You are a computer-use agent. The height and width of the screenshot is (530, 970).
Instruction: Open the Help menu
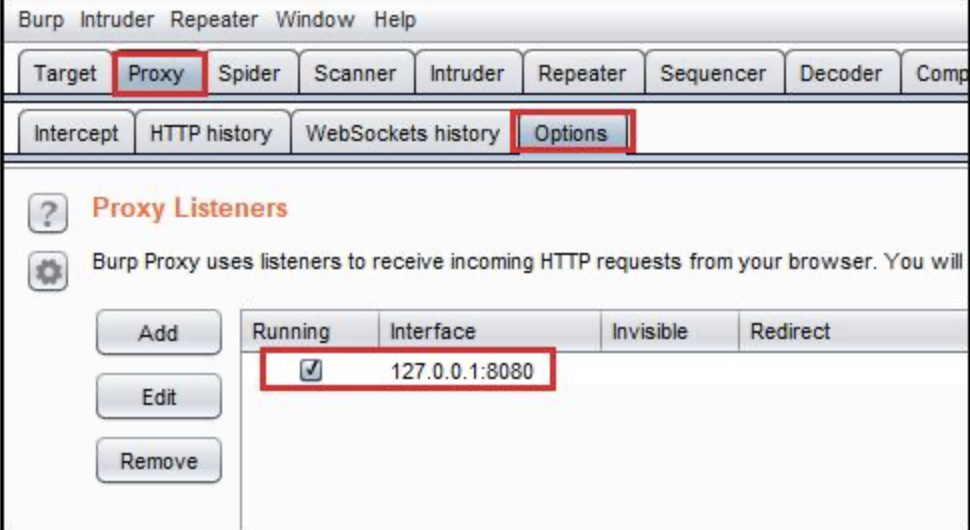tap(395, 20)
